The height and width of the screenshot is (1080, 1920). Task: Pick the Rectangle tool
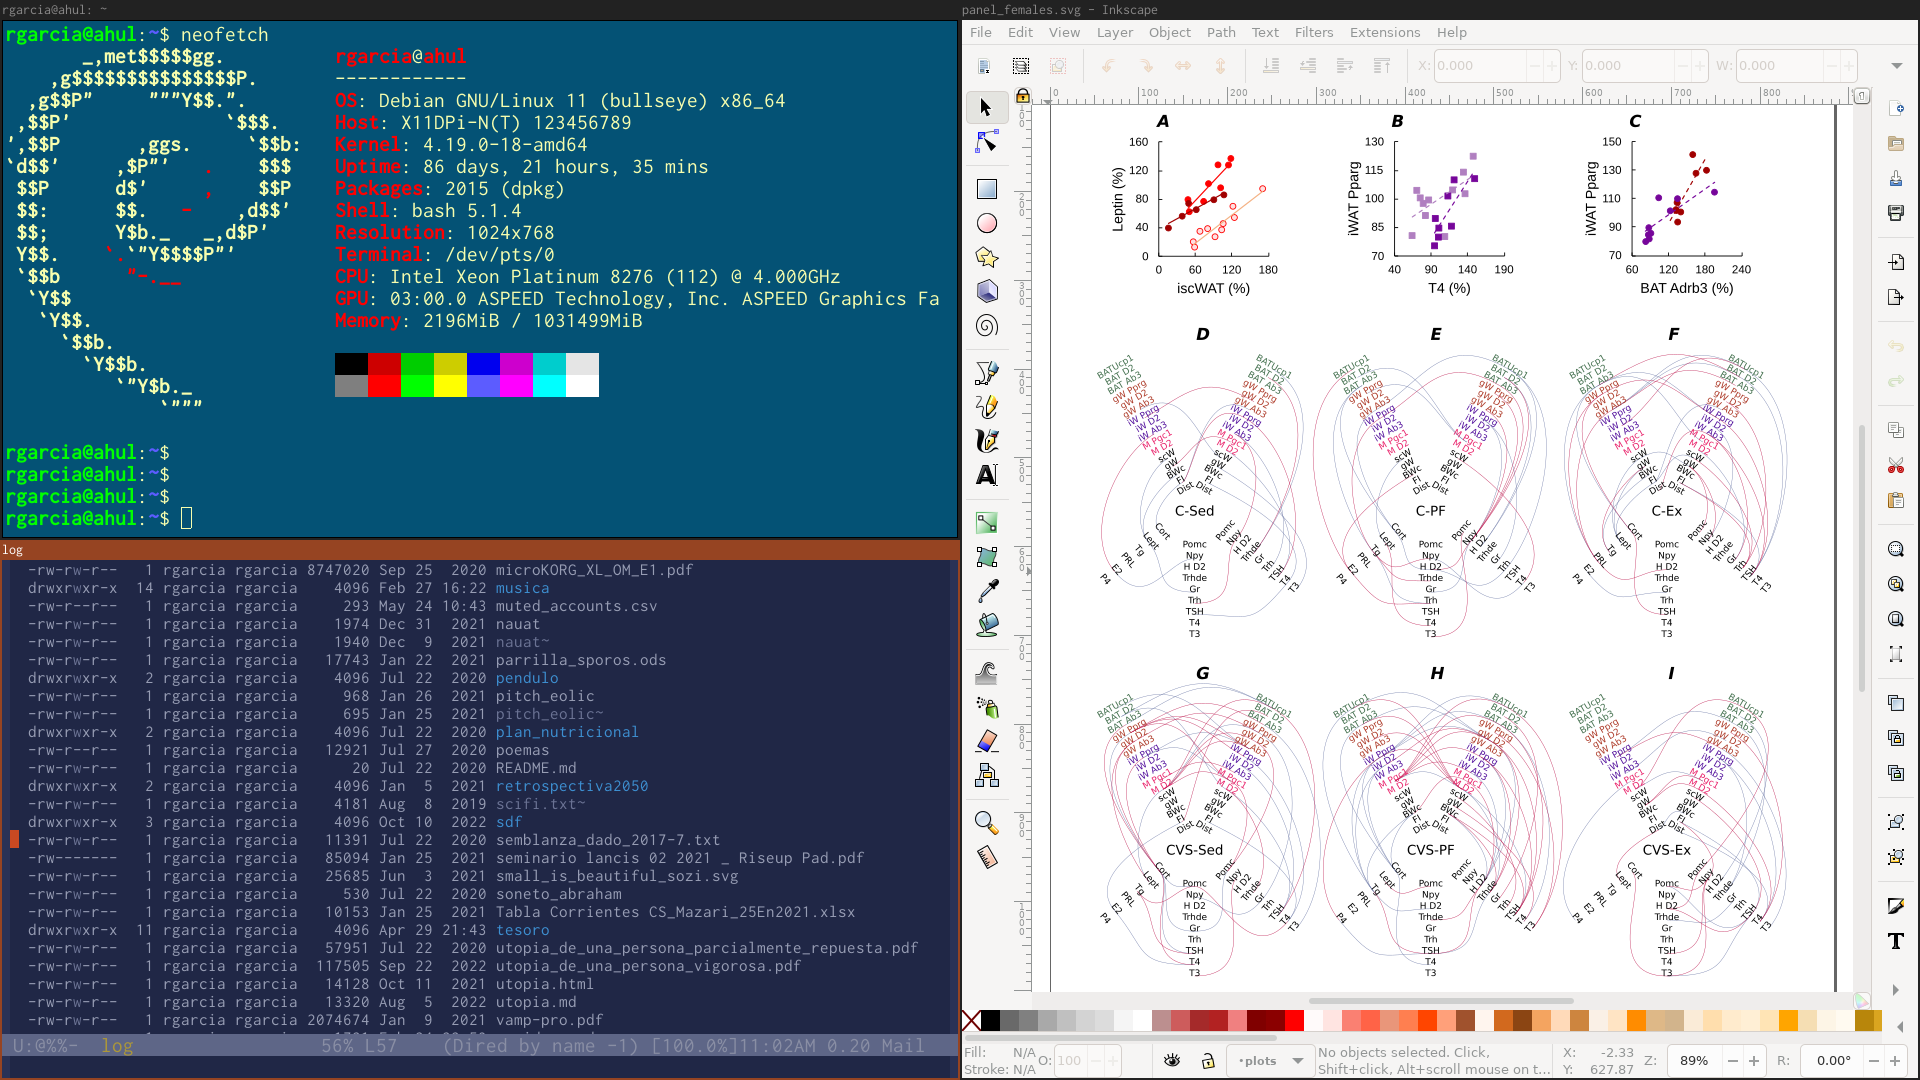[x=987, y=189]
